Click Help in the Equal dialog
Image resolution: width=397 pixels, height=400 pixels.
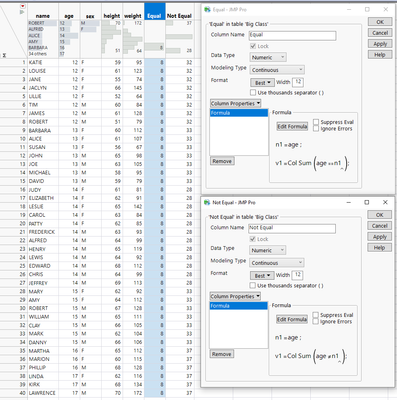380,55
